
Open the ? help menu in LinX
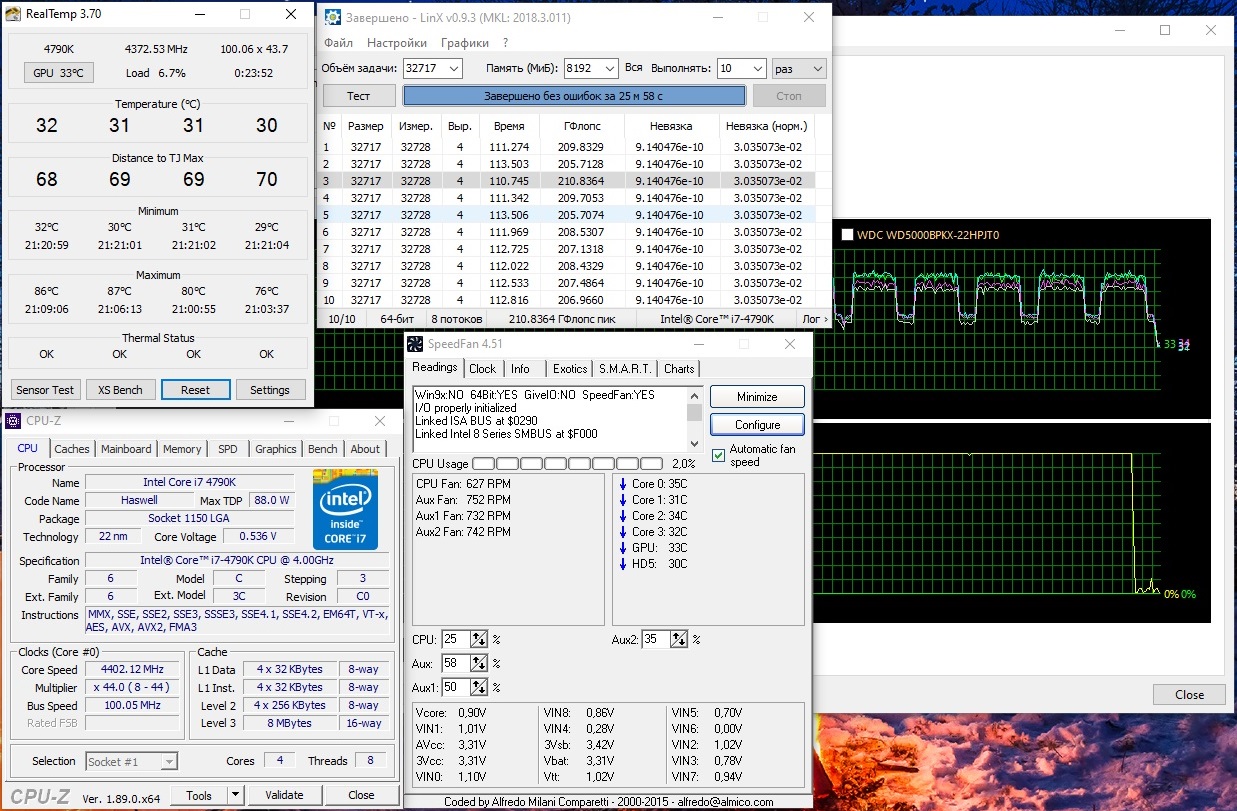click(506, 43)
